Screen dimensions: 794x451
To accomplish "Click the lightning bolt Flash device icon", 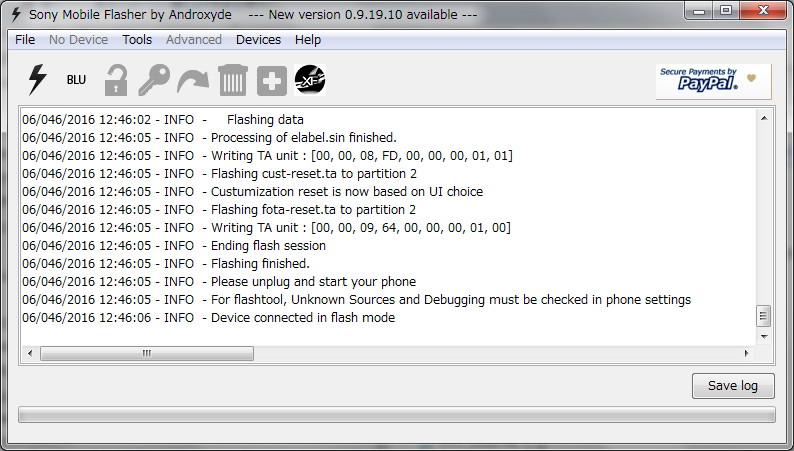I will click(37, 80).
